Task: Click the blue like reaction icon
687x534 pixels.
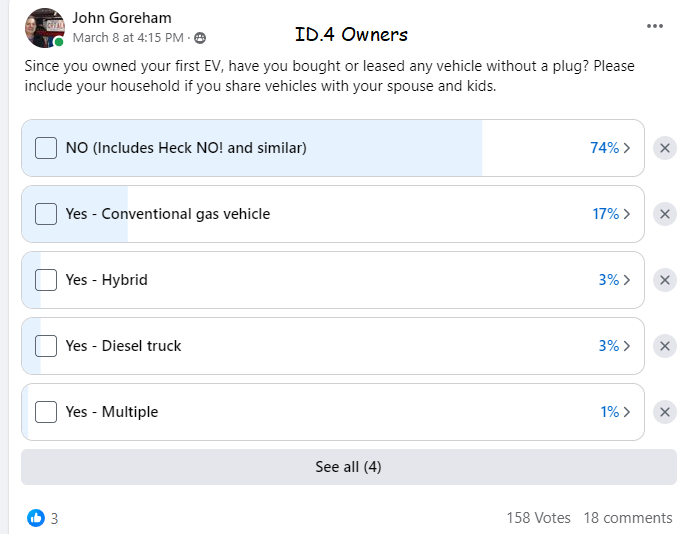Action: click(x=36, y=518)
